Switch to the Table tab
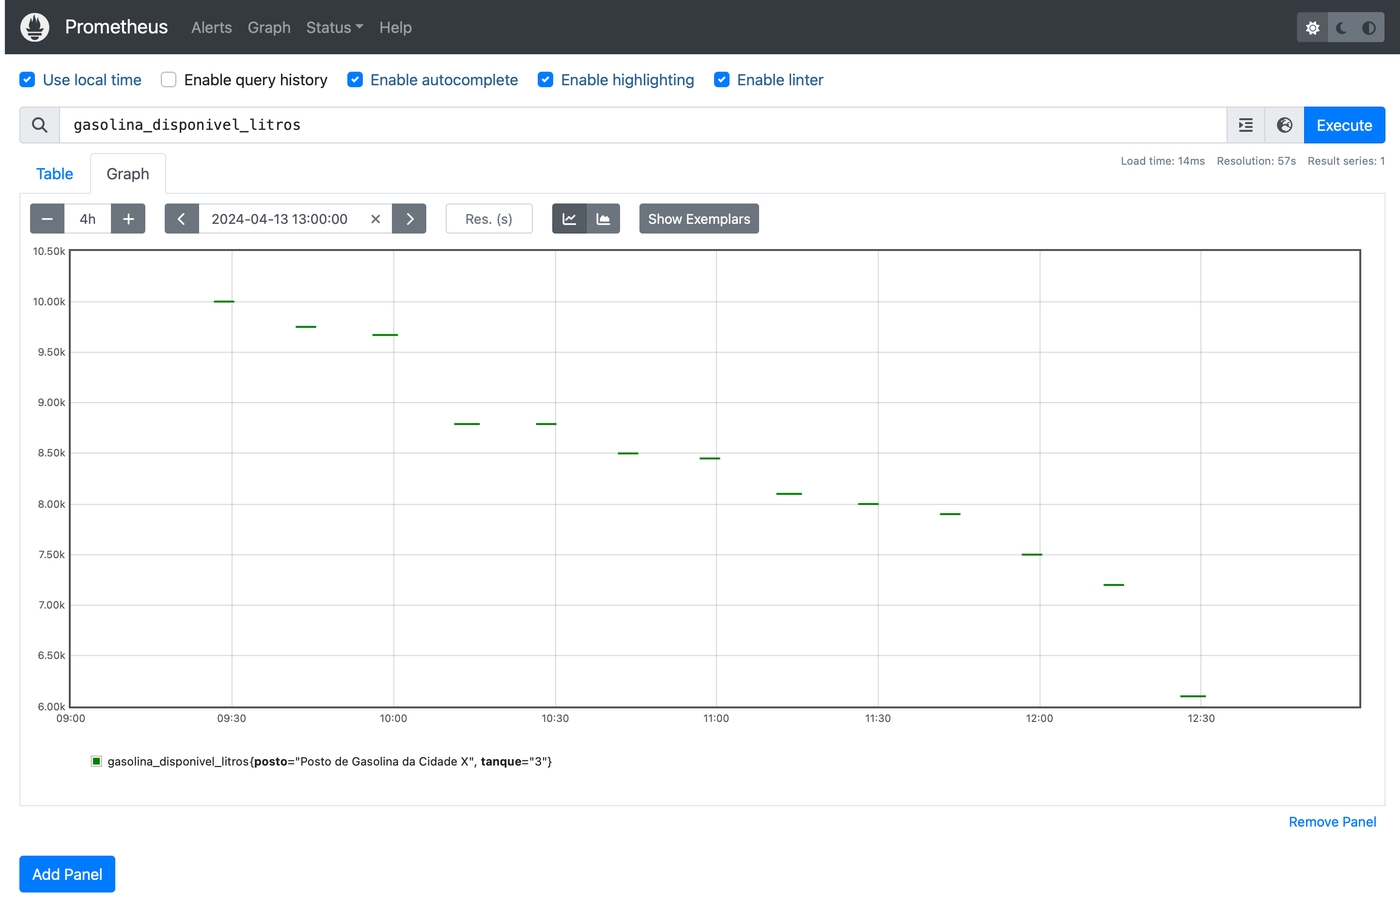This screenshot has width=1400, height=908. (x=55, y=174)
